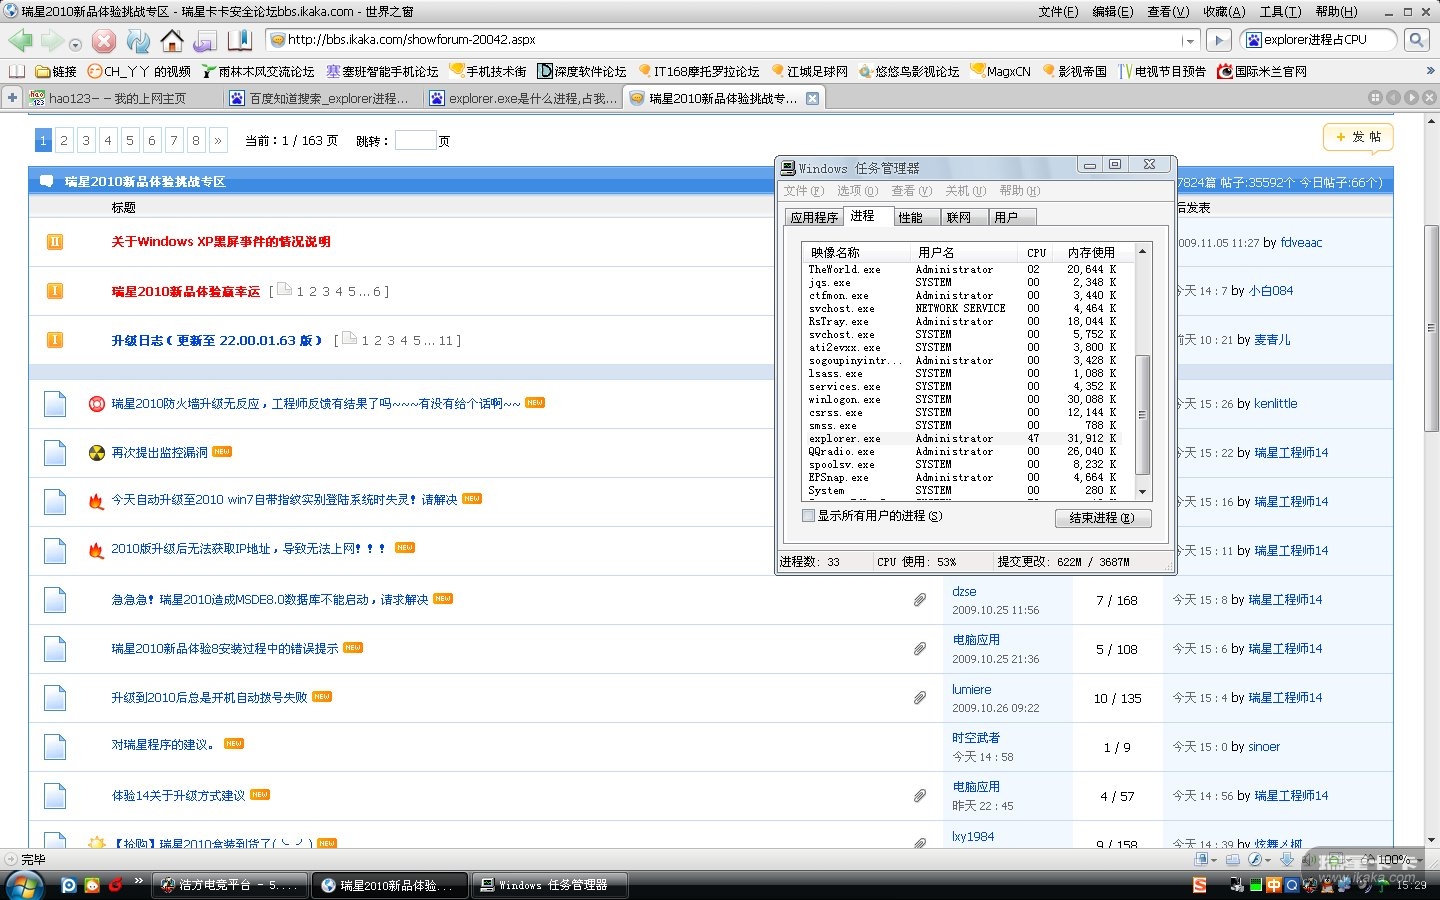This screenshot has width=1440, height=900.
Task: Open the thread 再次提出监控漏洞
Action: coord(160,453)
